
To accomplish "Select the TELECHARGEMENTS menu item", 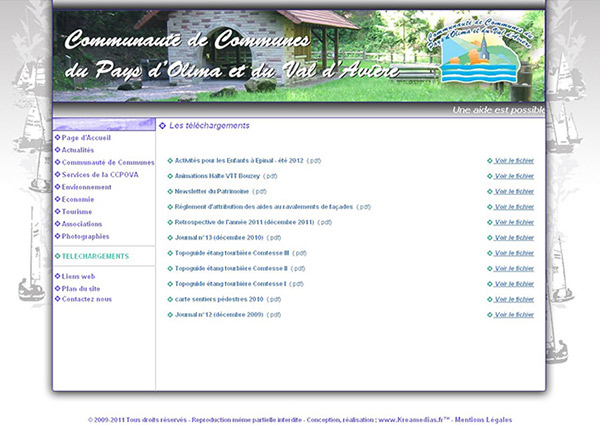I will [95, 256].
